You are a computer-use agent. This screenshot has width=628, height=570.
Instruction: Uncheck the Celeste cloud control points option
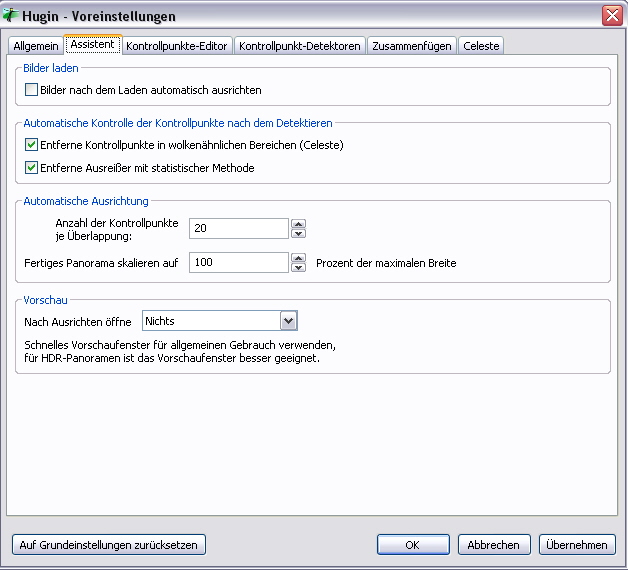pos(31,145)
